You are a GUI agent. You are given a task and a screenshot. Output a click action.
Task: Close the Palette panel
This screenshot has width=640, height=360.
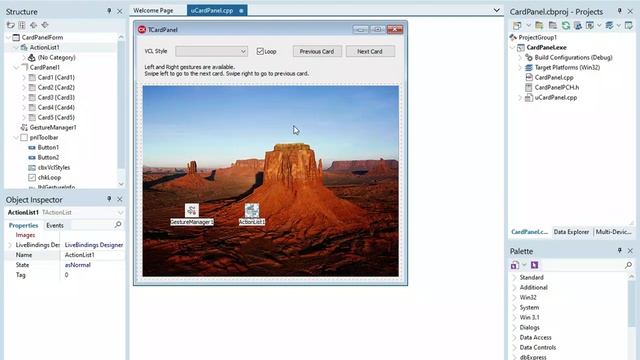point(630,251)
